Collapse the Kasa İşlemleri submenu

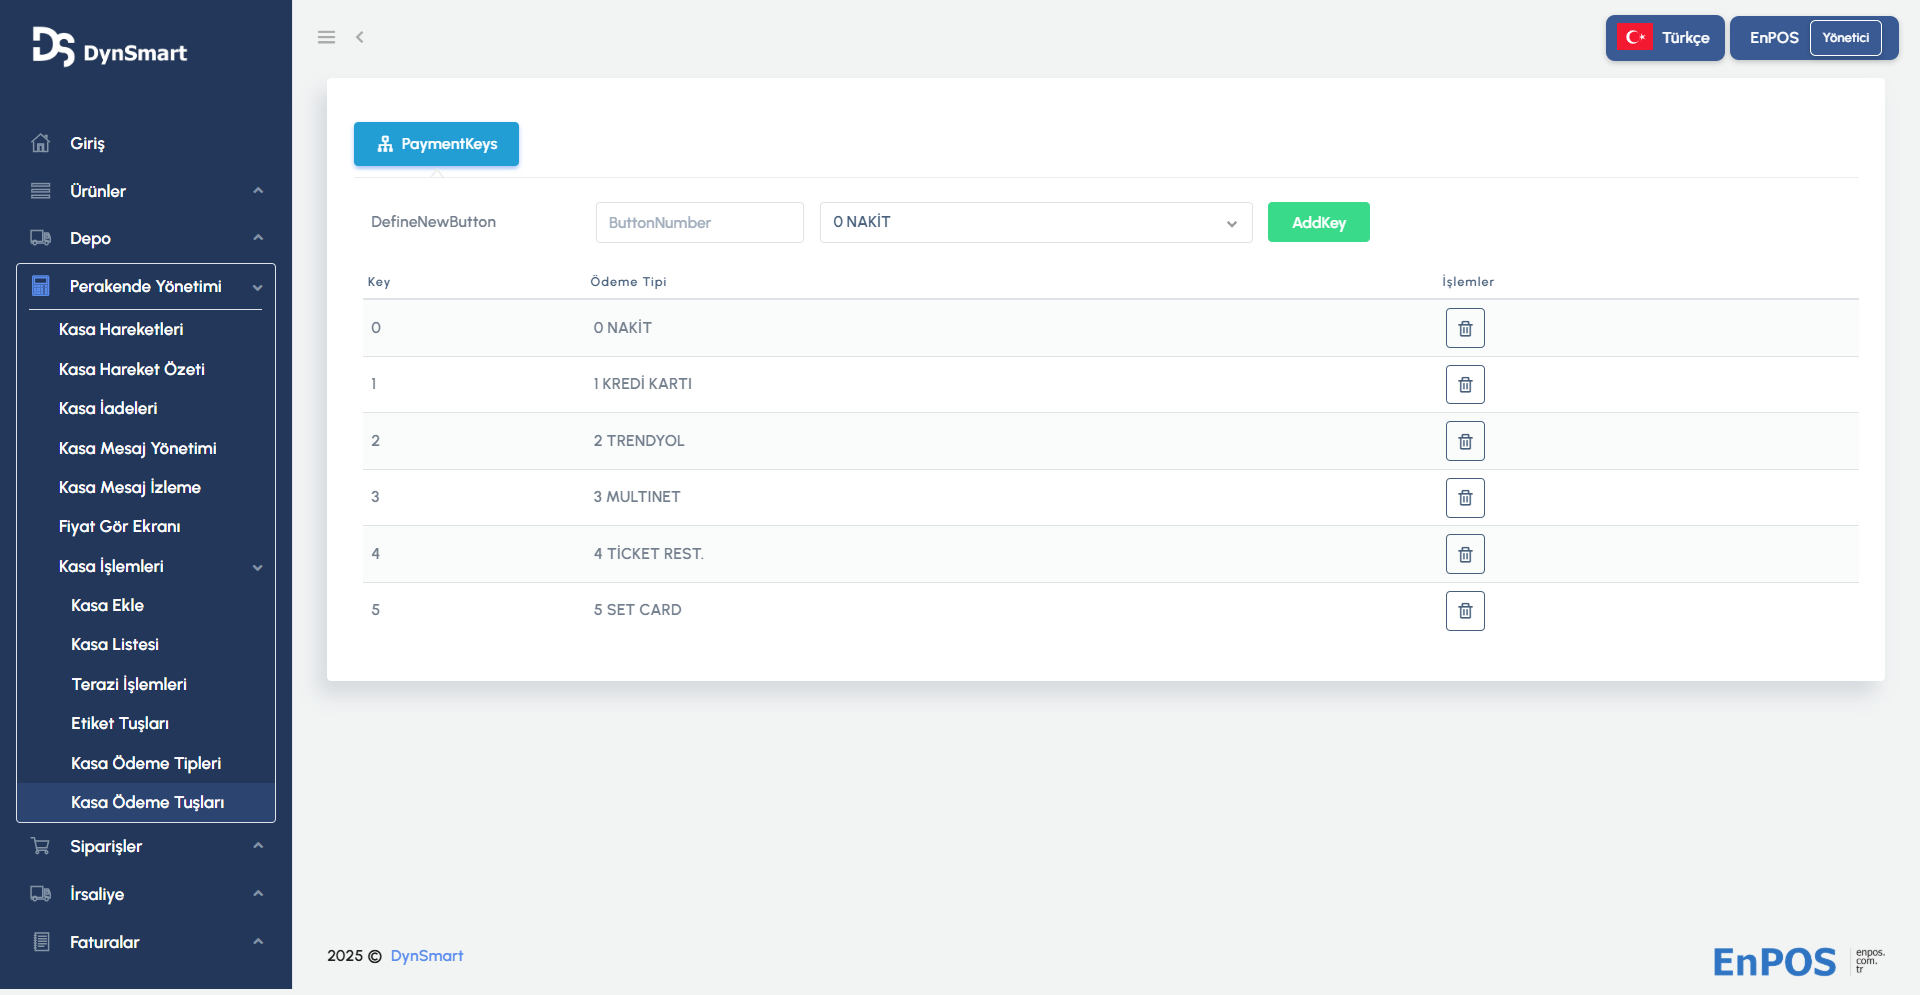click(x=160, y=566)
